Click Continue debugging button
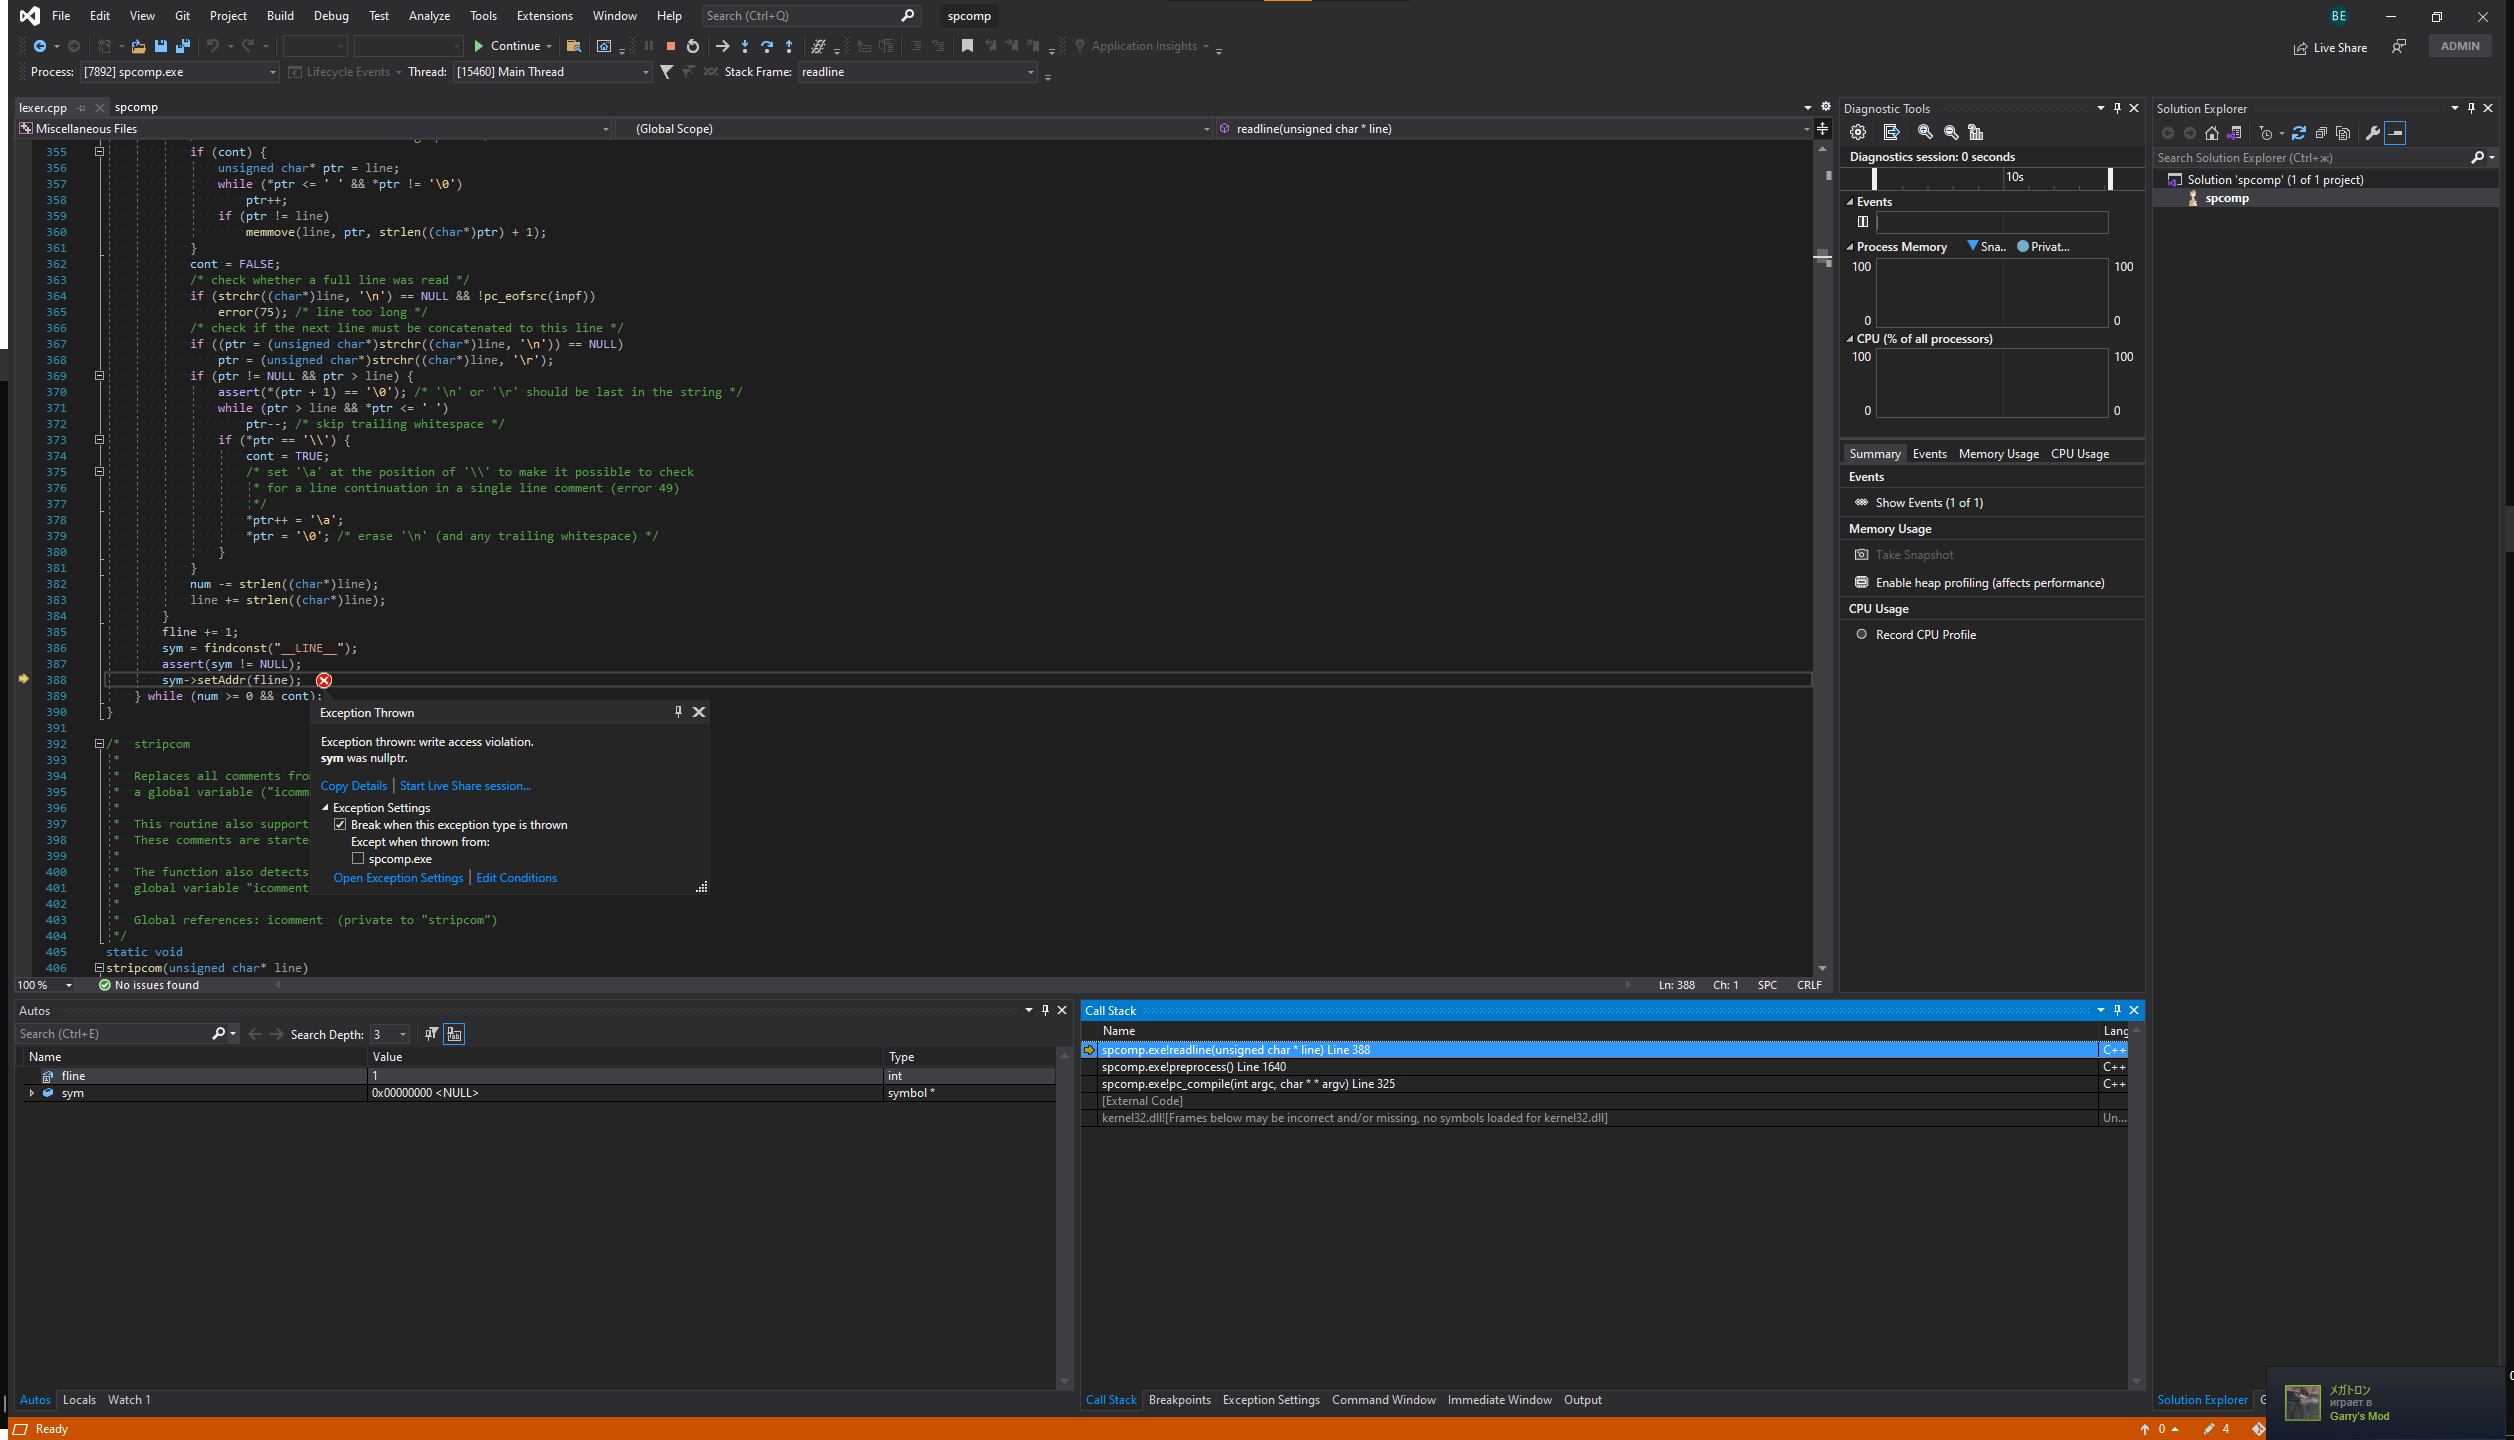This screenshot has width=2514, height=1440. coord(513,46)
